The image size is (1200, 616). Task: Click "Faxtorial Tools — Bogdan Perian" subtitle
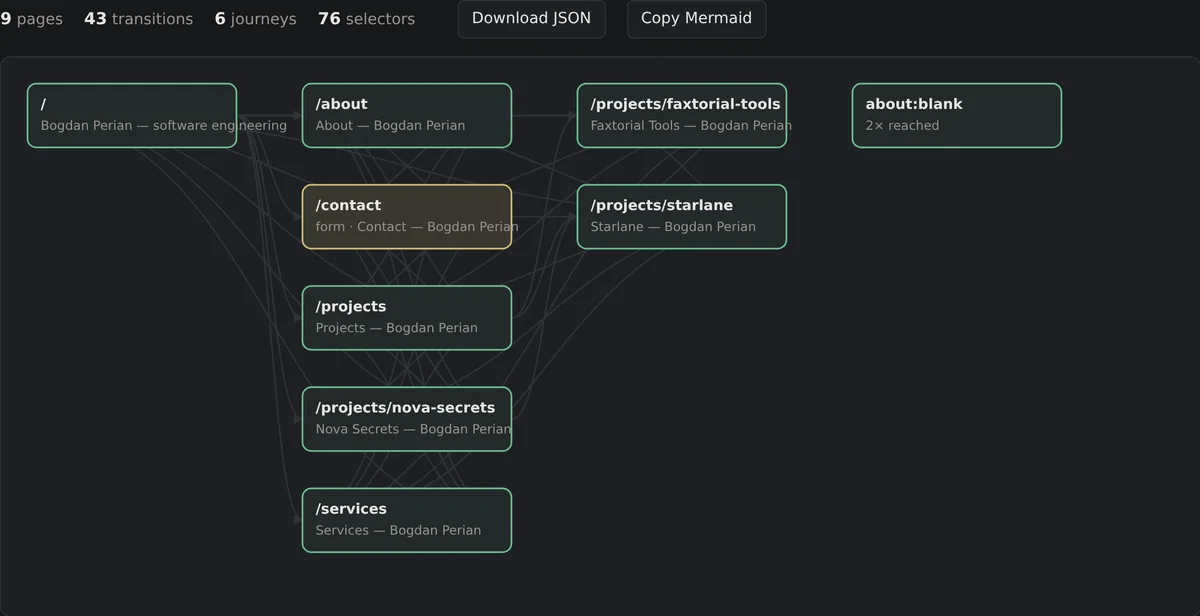(691, 126)
